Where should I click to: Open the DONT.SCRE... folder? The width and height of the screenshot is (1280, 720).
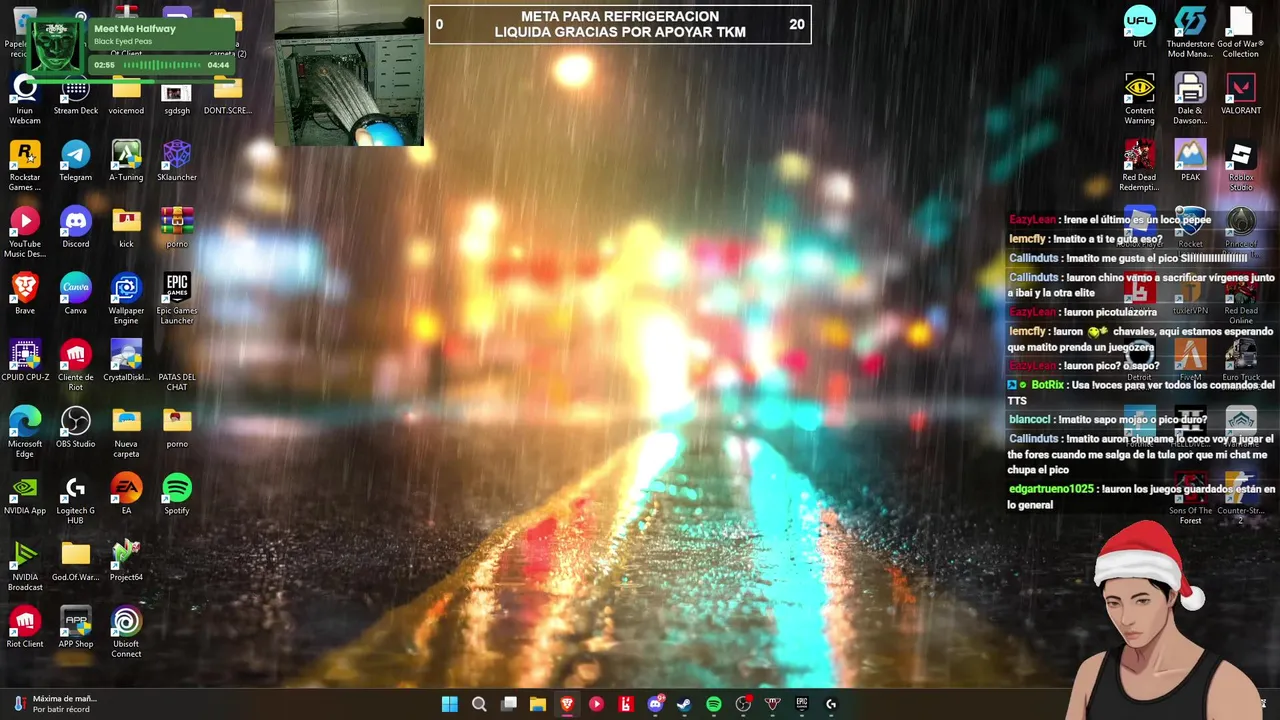pyautogui.click(x=227, y=96)
